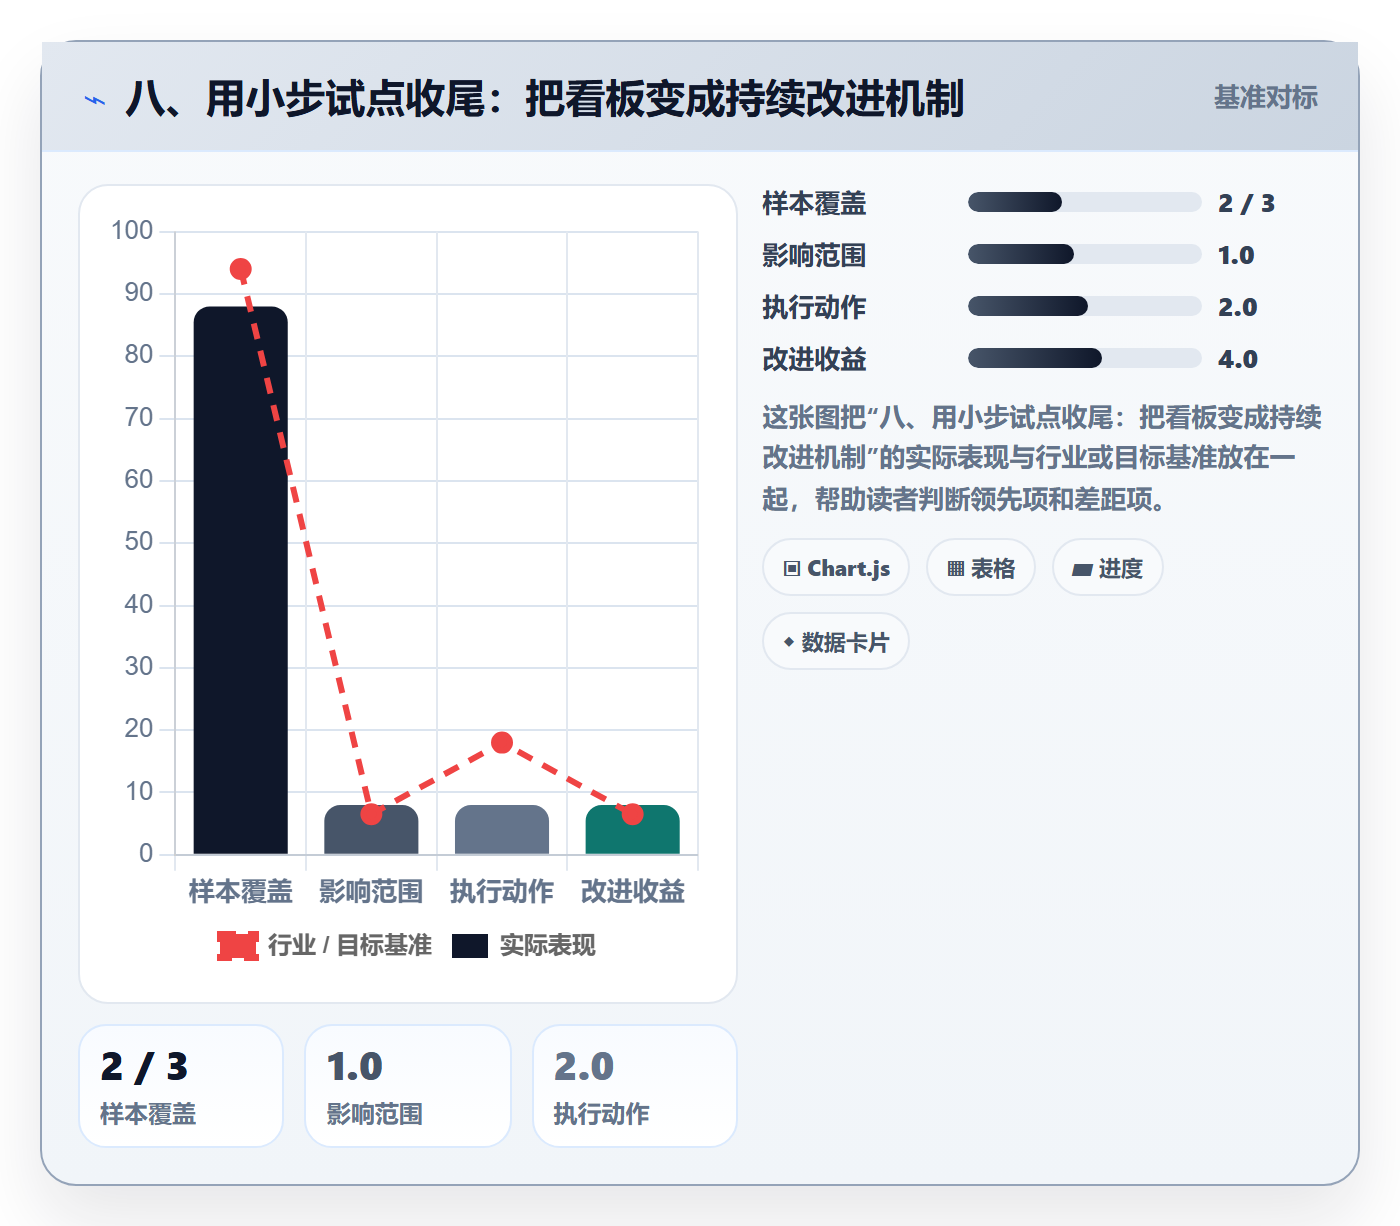This screenshot has width=1400, height=1226.
Task: Click the 表格 tag chip
Action: (981, 568)
